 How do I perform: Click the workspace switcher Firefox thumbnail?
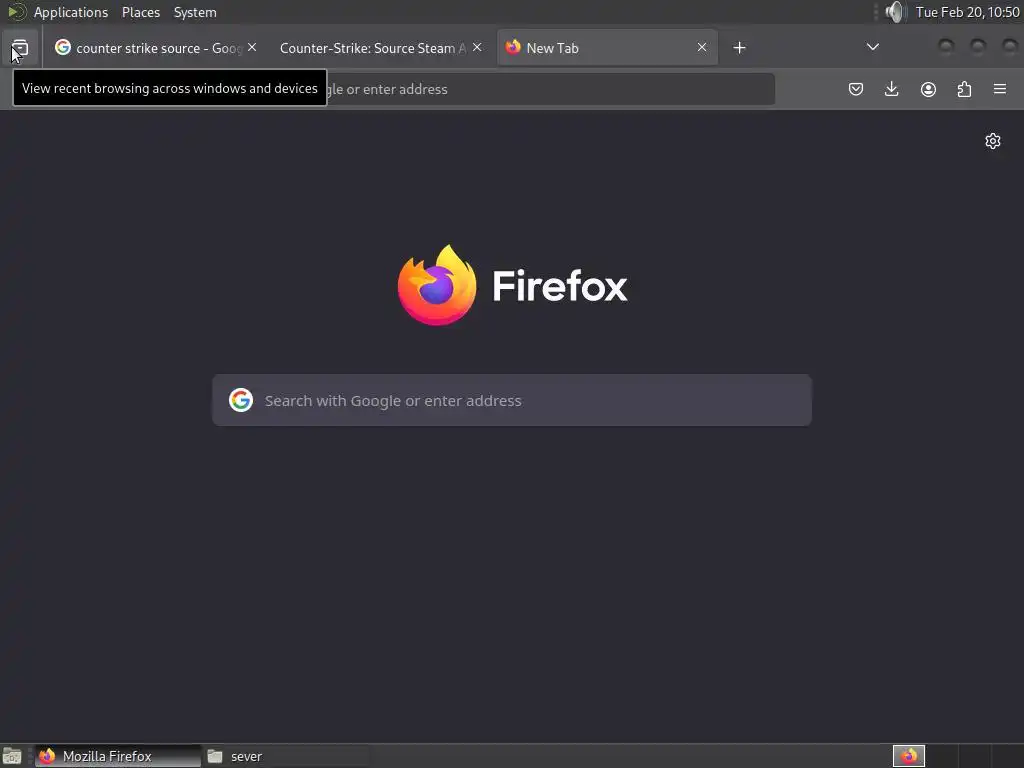point(909,756)
